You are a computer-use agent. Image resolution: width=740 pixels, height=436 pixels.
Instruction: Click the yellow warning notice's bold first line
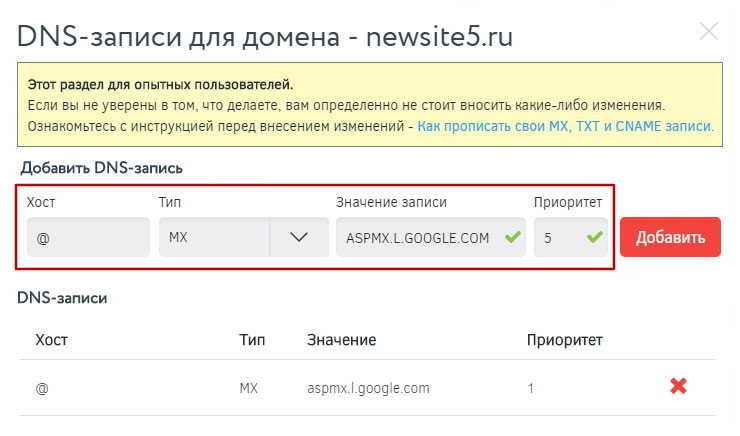coord(160,85)
